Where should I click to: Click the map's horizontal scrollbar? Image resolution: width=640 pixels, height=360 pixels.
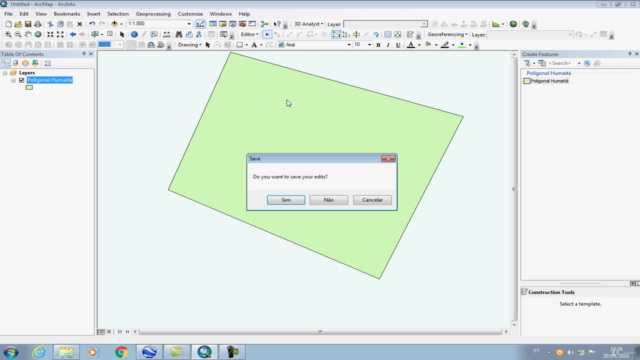click(320, 332)
